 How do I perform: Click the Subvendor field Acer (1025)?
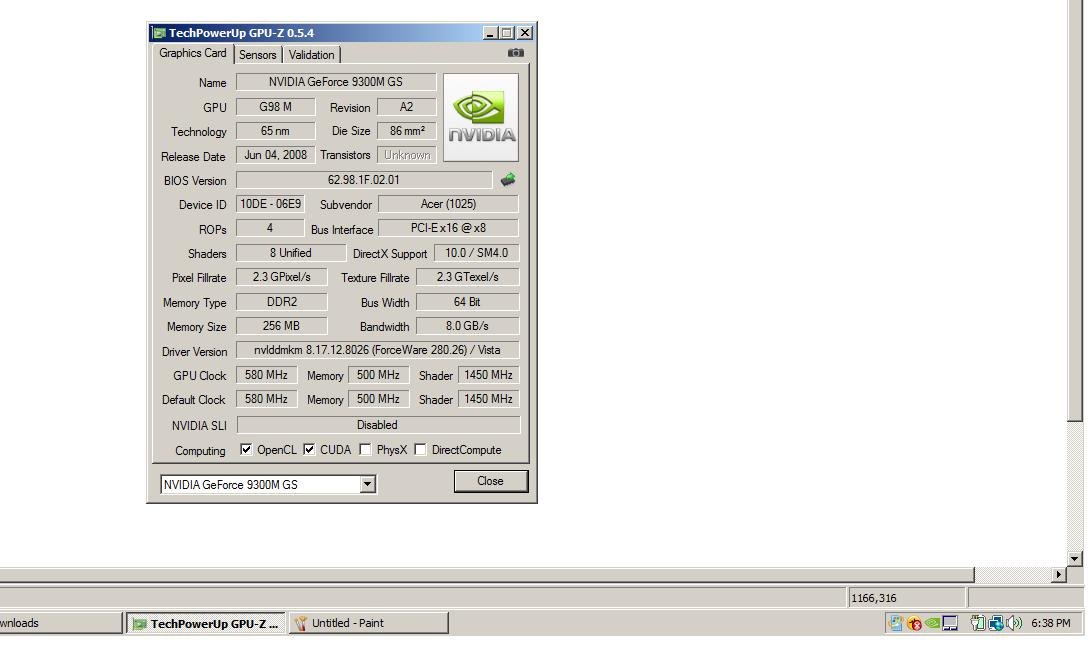pyautogui.click(x=448, y=204)
